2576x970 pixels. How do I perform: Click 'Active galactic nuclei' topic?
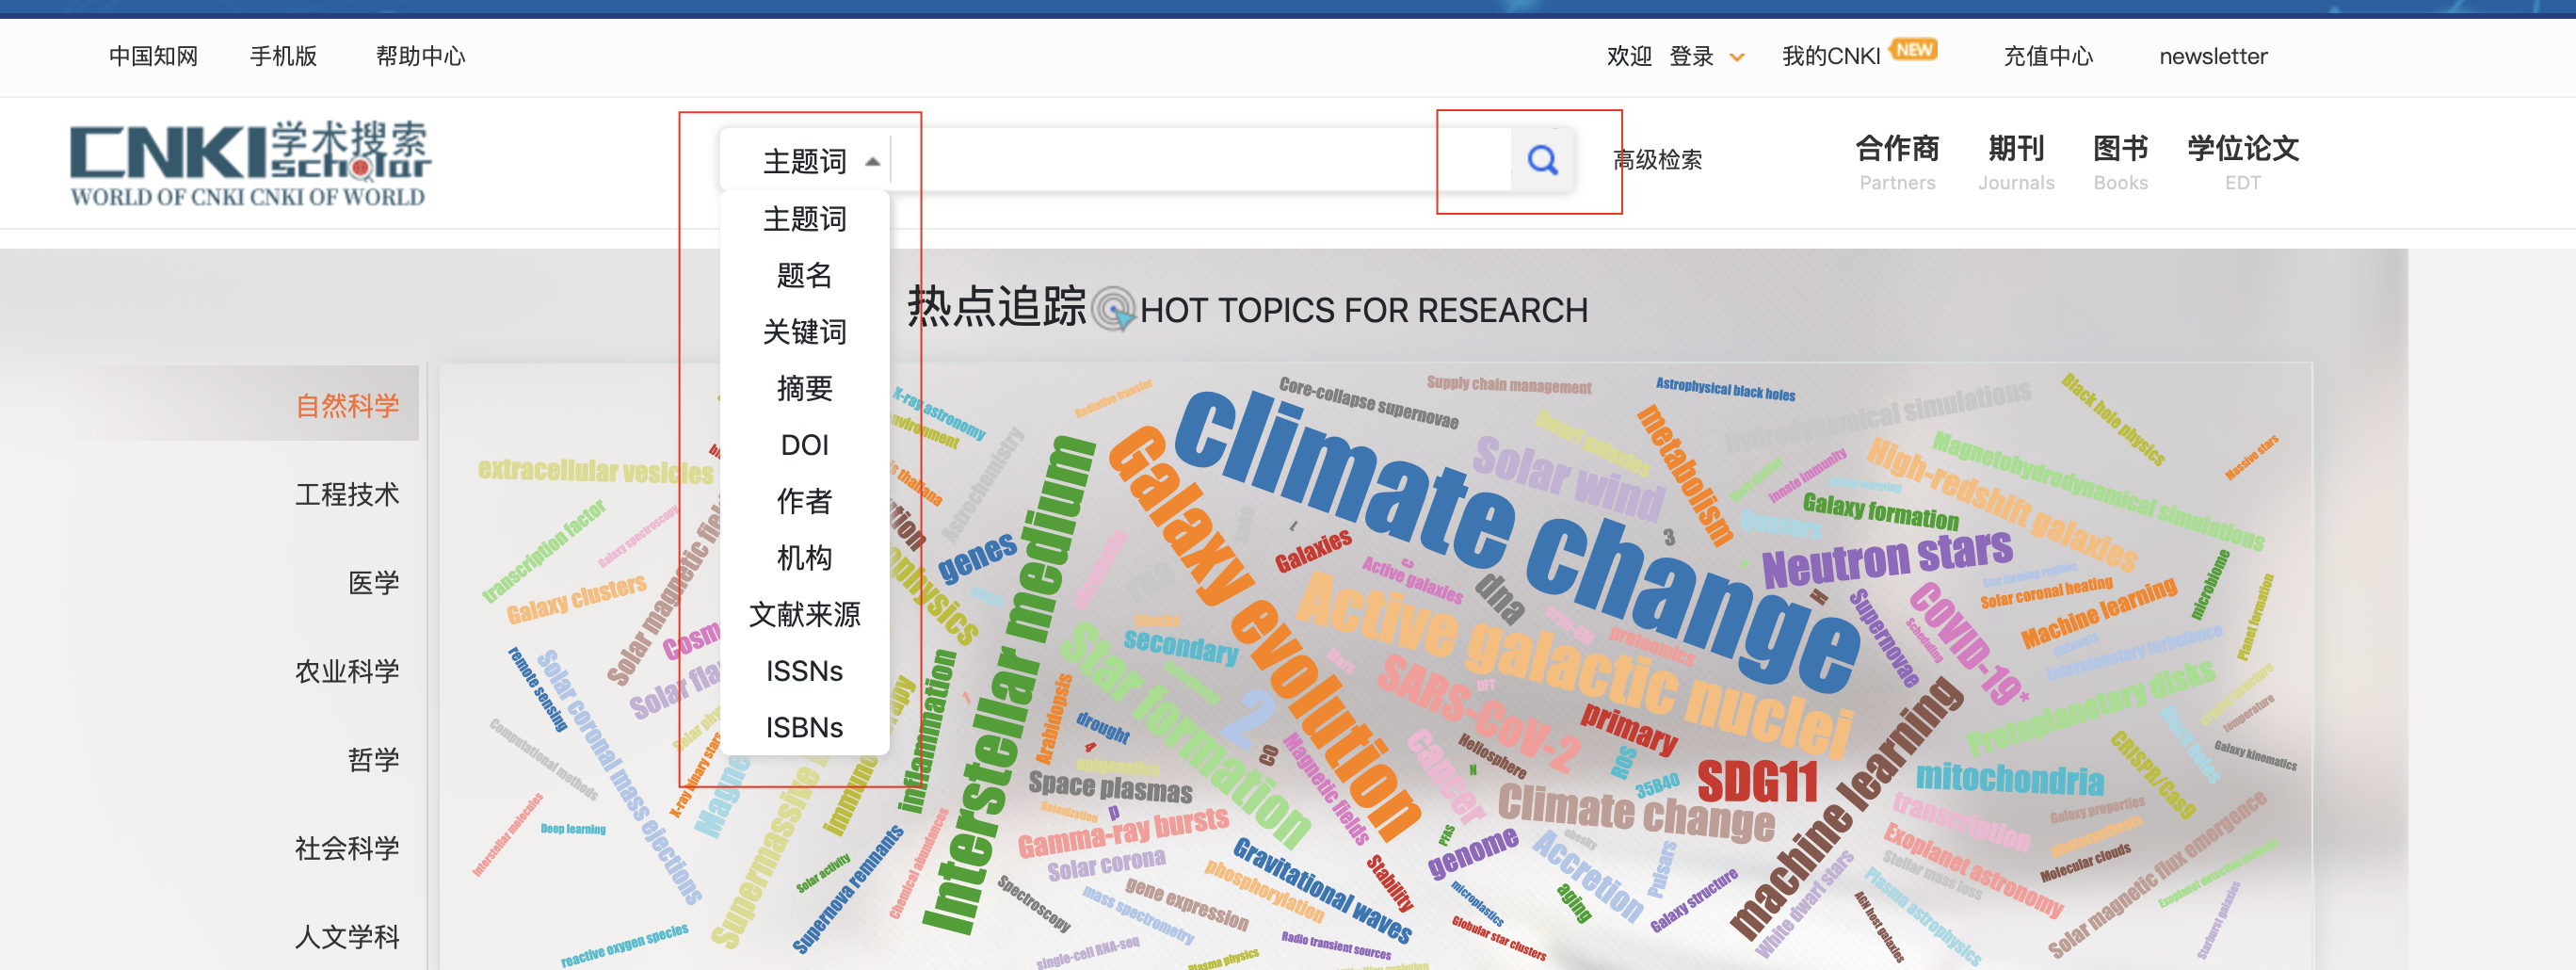pyautogui.click(x=1575, y=665)
